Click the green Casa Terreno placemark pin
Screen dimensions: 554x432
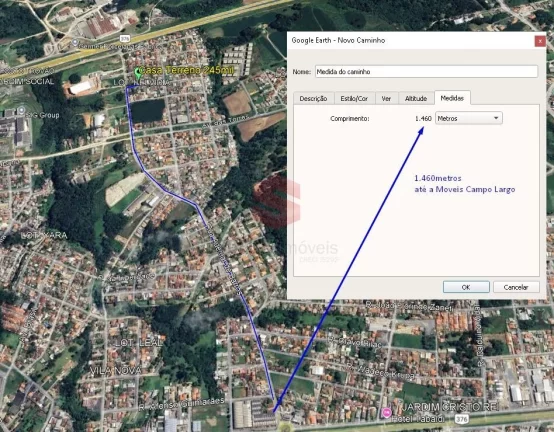click(x=138, y=74)
